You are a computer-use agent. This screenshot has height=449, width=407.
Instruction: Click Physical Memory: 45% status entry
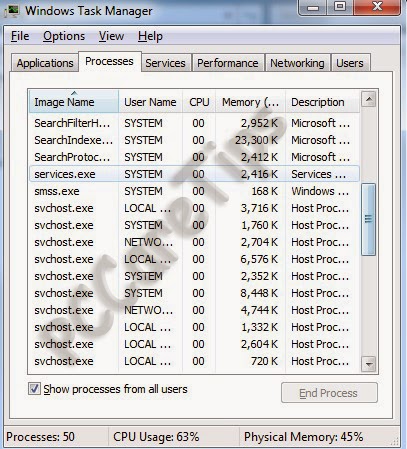(303, 437)
